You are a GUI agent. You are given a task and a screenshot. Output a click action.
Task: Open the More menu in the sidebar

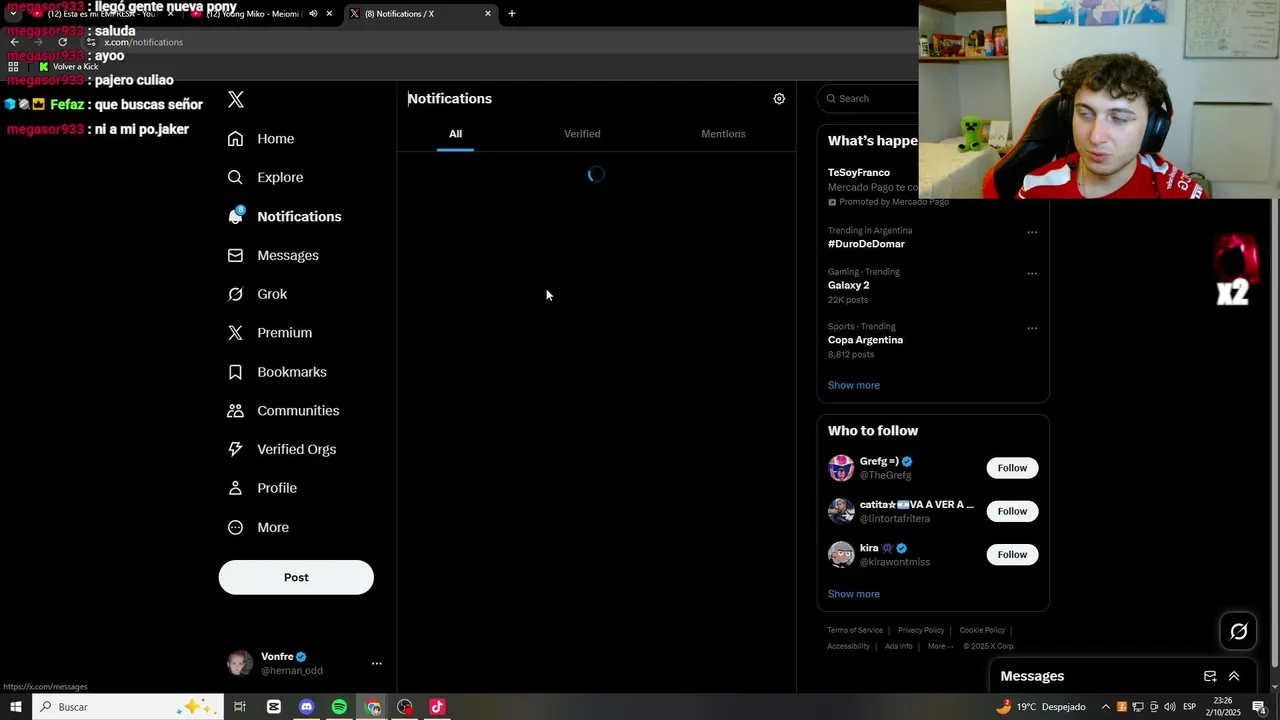(x=258, y=527)
